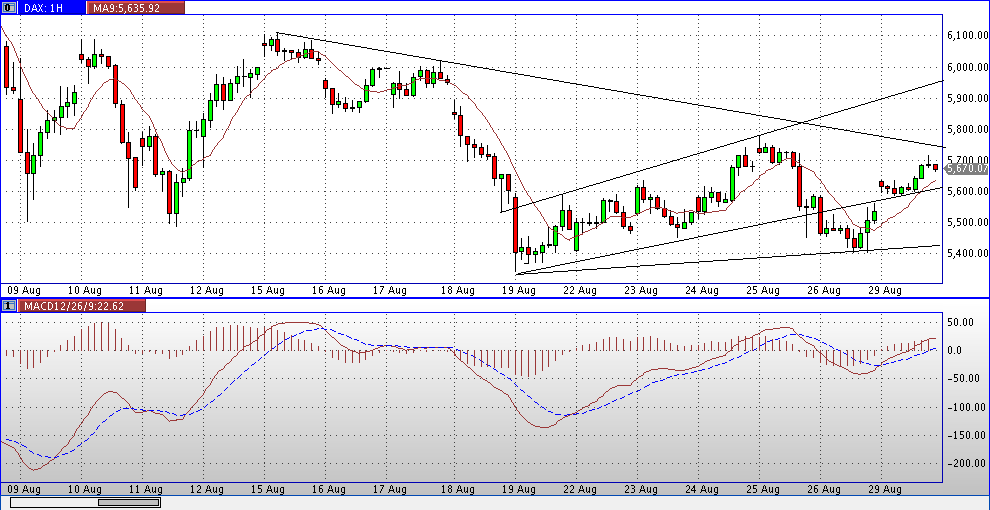This screenshot has height=510, width=990.
Task: Click the gray thumb of the horizontal scrollbar
Action: click(x=129, y=502)
